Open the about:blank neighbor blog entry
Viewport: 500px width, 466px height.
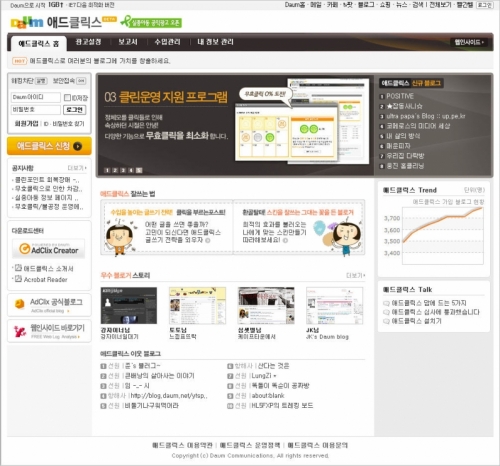tap(268, 396)
